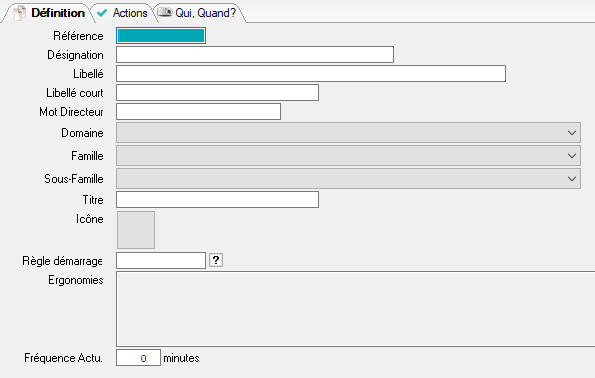The height and width of the screenshot is (378, 595).
Task: Open the Domaine dropdown arrow
Action: 572,133
